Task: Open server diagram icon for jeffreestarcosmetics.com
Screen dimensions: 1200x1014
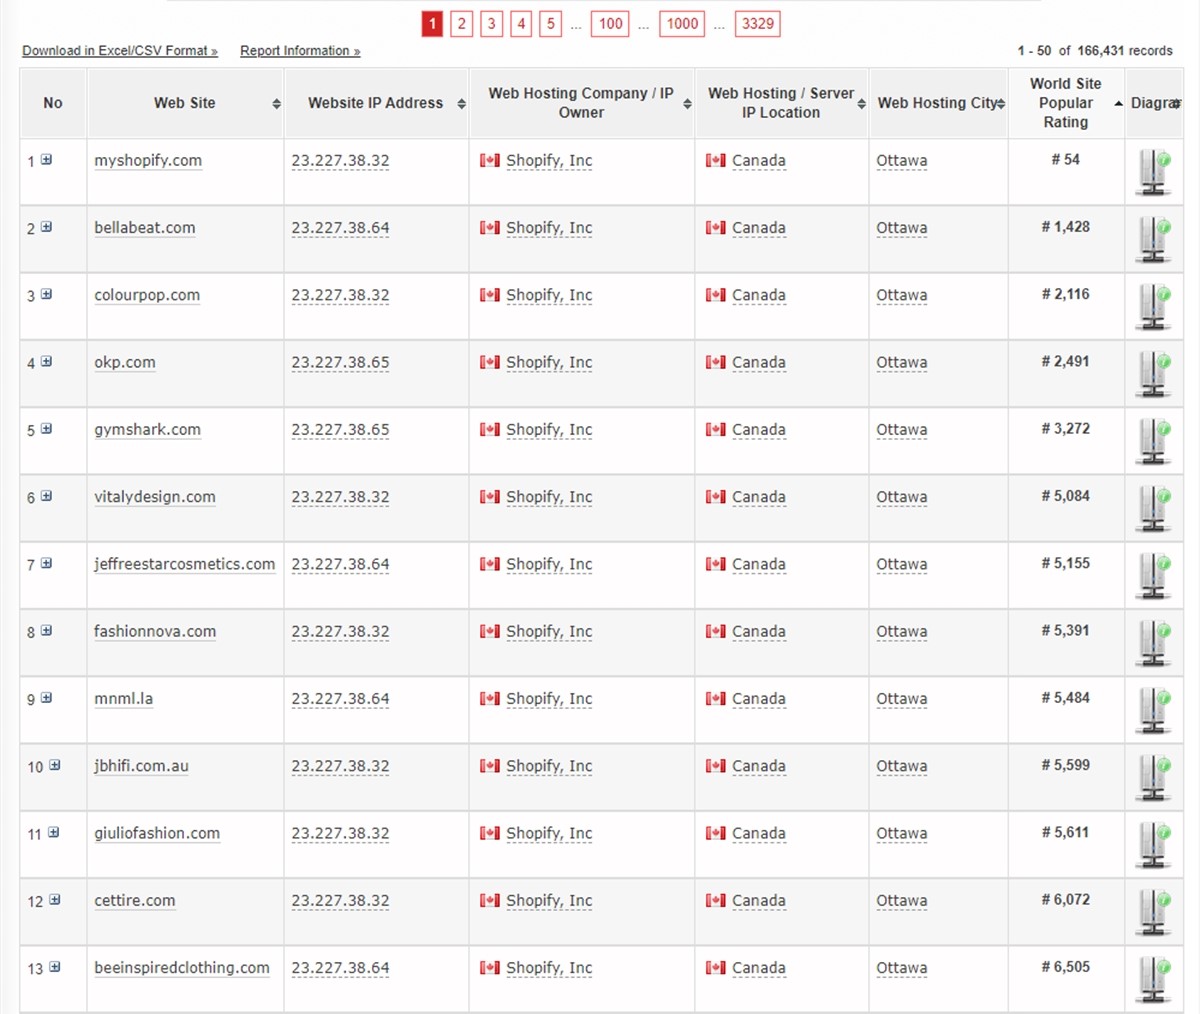Action: (1153, 576)
